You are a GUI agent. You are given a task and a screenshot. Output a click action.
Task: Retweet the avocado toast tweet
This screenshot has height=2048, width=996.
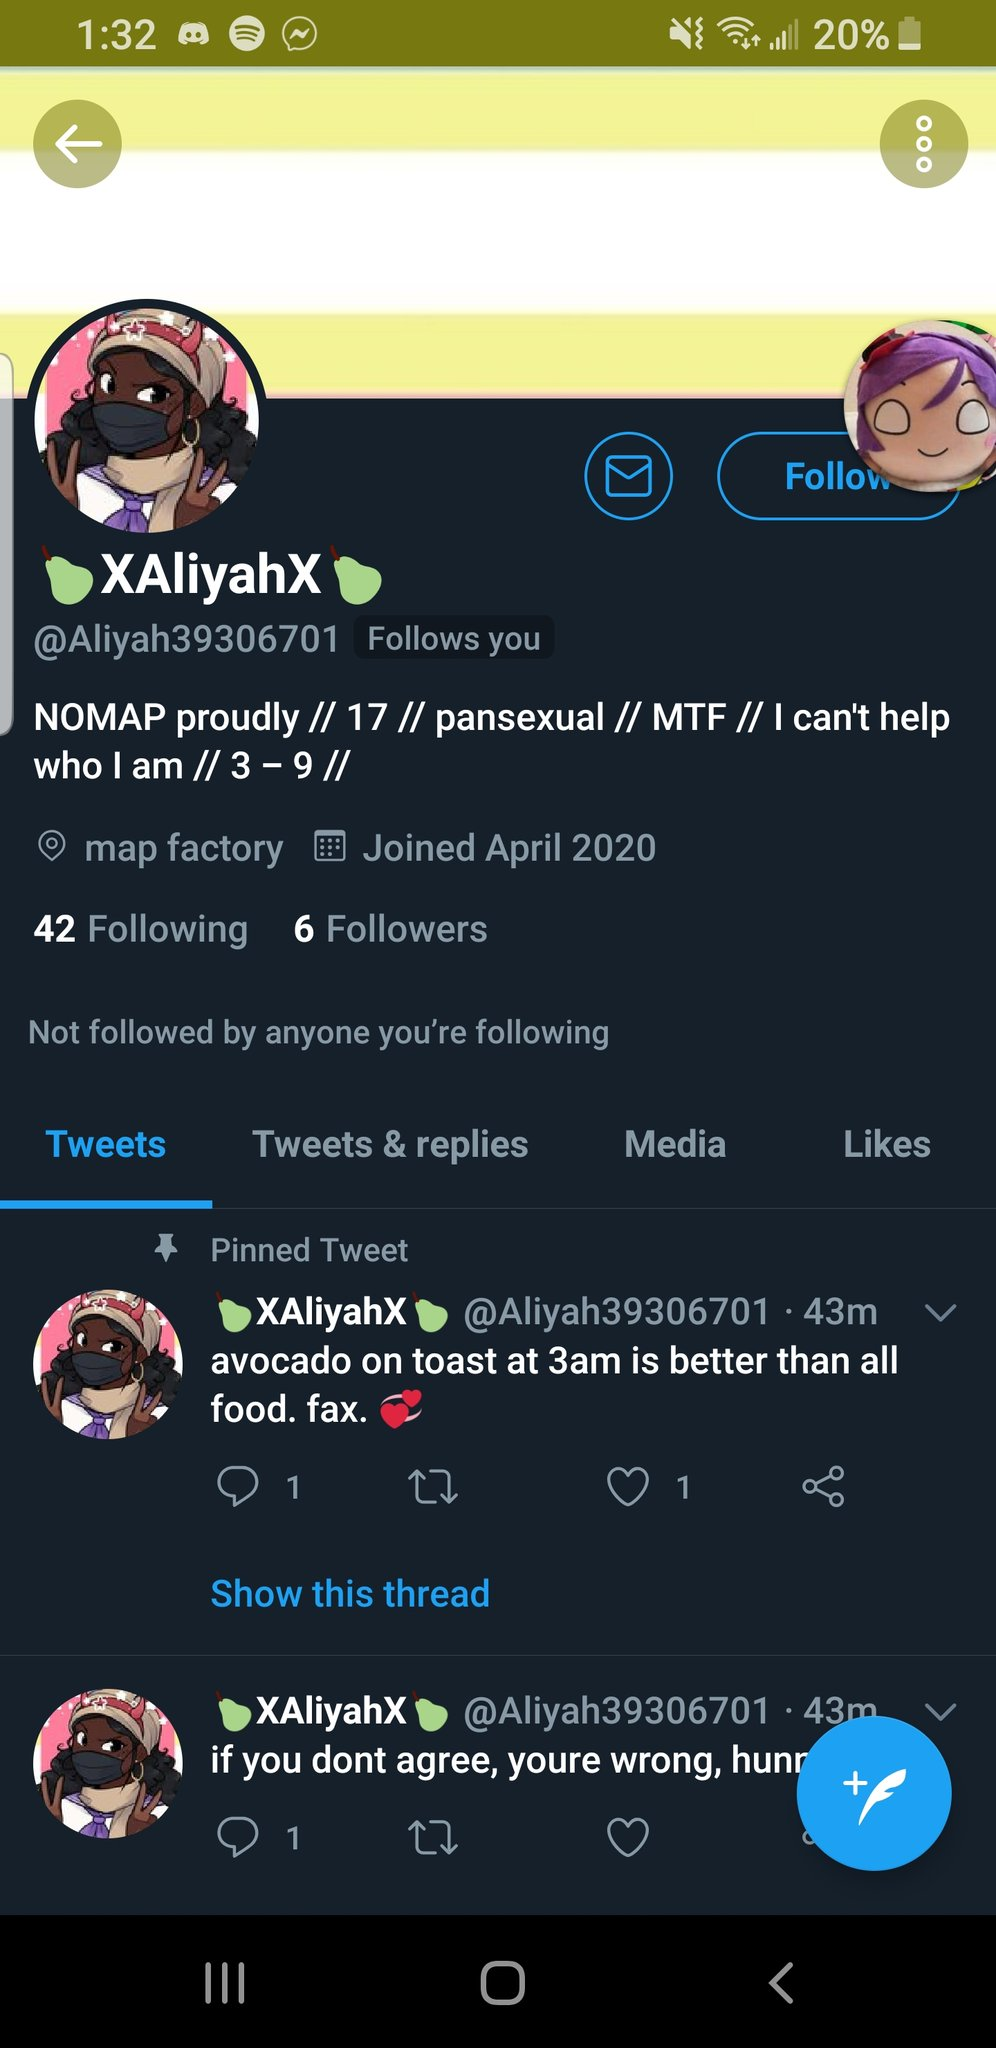pos(433,1487)
